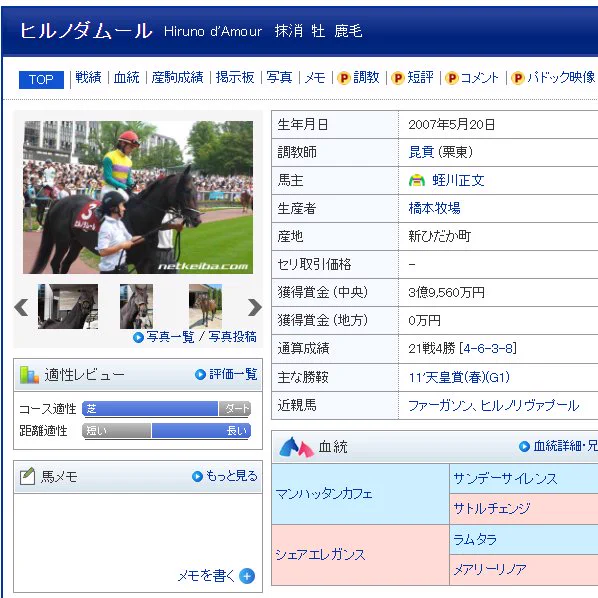Click the premium P icon beside コメント
The height and width of the screenshot is (598, 598).
(x=452, y=78)
